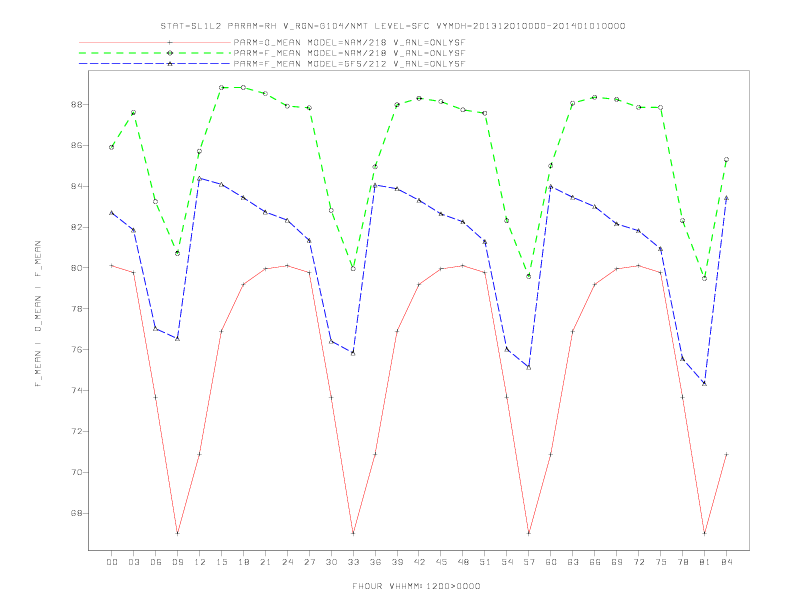
Task: Click the x-axis tick label 15
Action: point(221,562)
